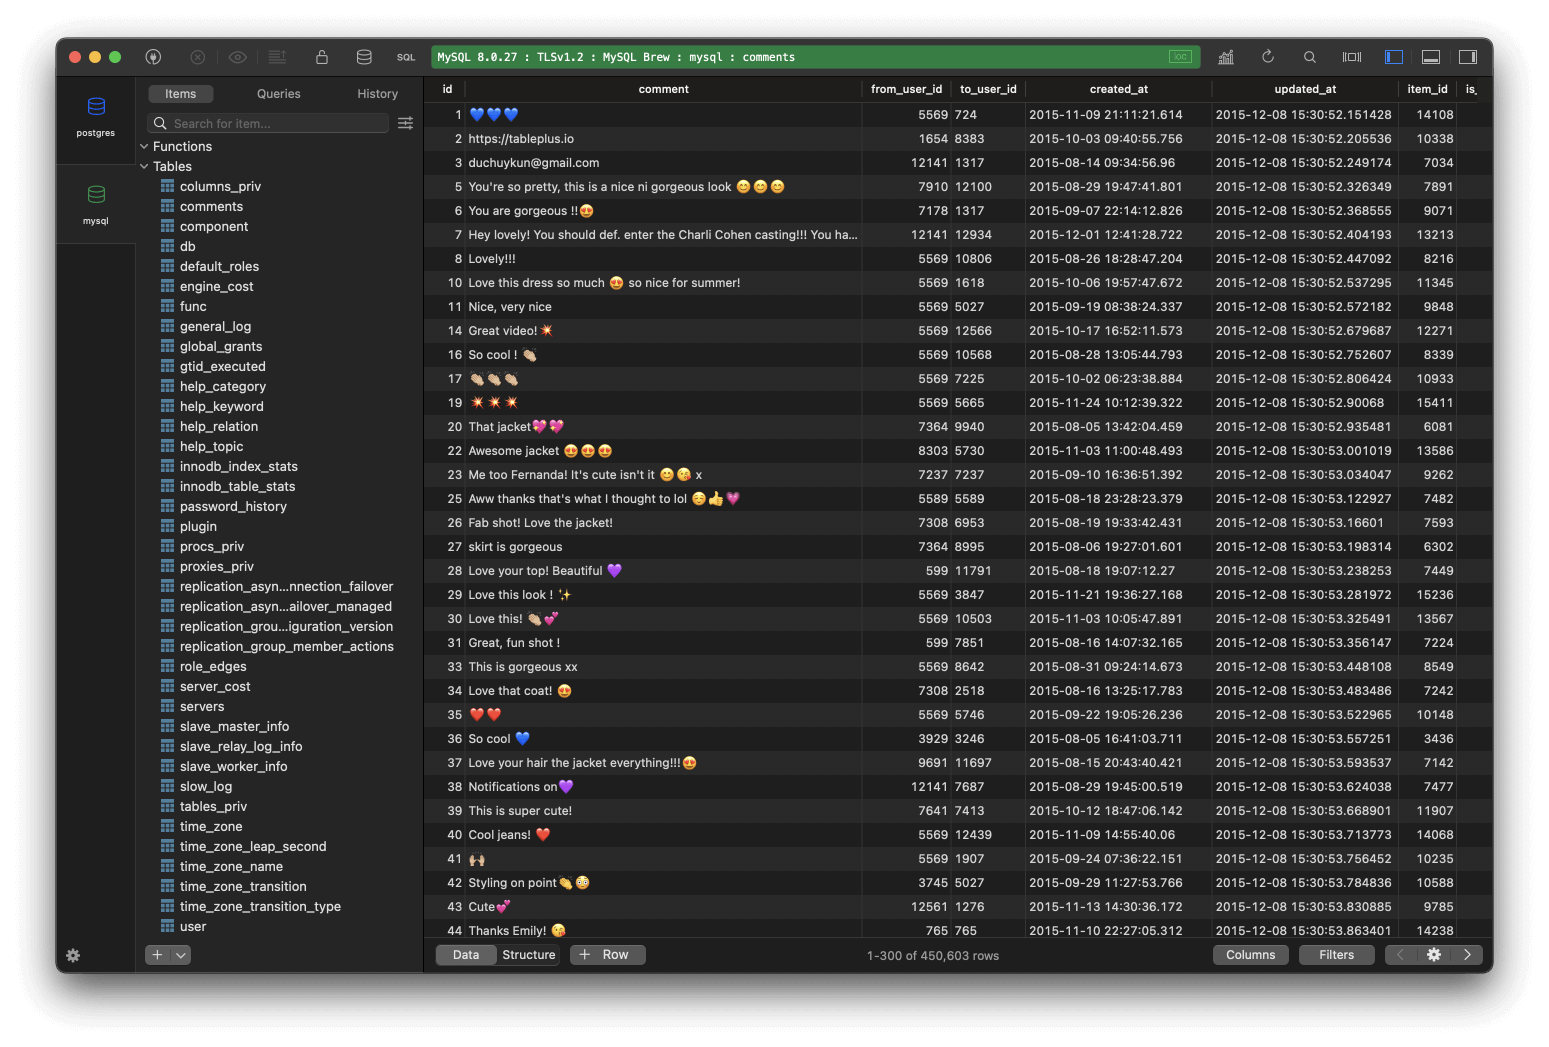Open the Queries tab
1549x1047 pixels.
(278, 93)
